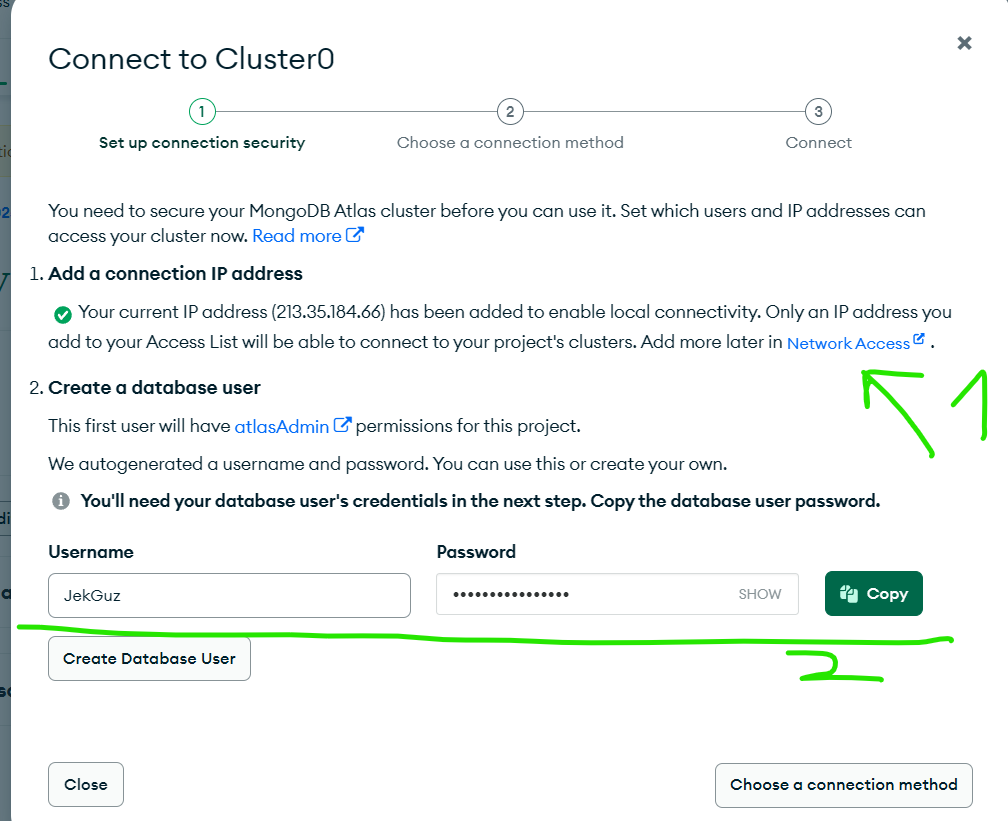Image resolution: width=1008 pixels, height=821 pixels.
Task: Open the Network Access link
Action: 848,343
